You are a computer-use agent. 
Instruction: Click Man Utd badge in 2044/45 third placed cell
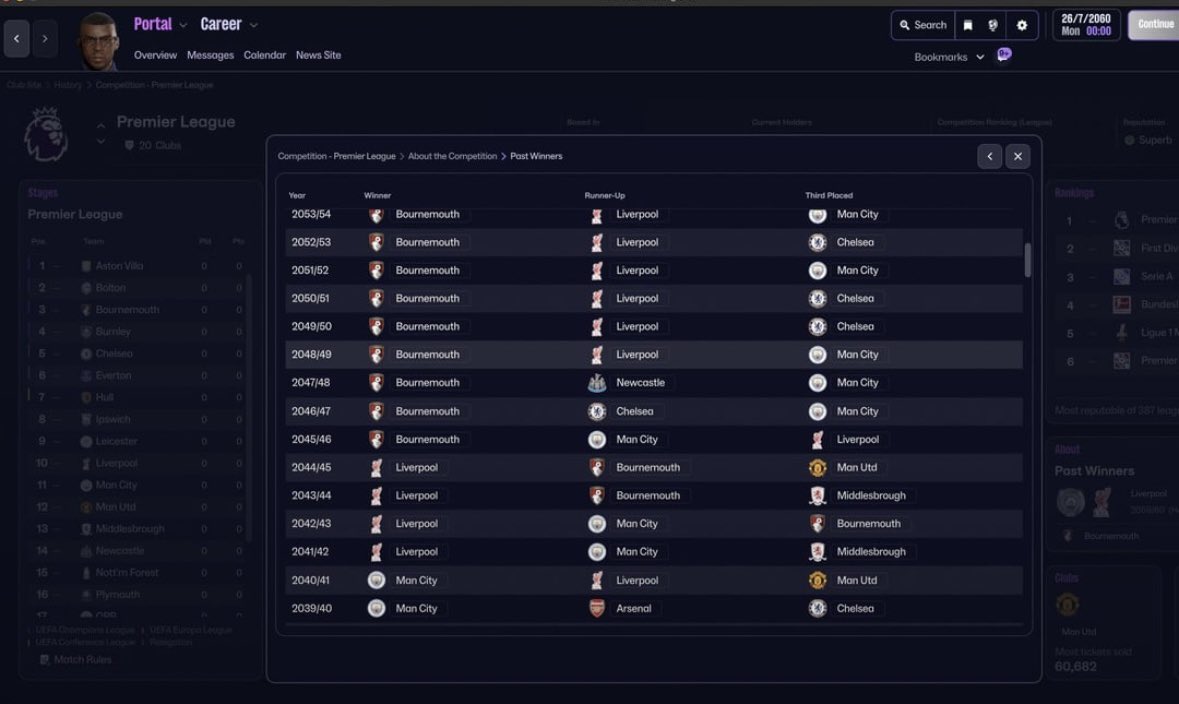coord(817,467)
